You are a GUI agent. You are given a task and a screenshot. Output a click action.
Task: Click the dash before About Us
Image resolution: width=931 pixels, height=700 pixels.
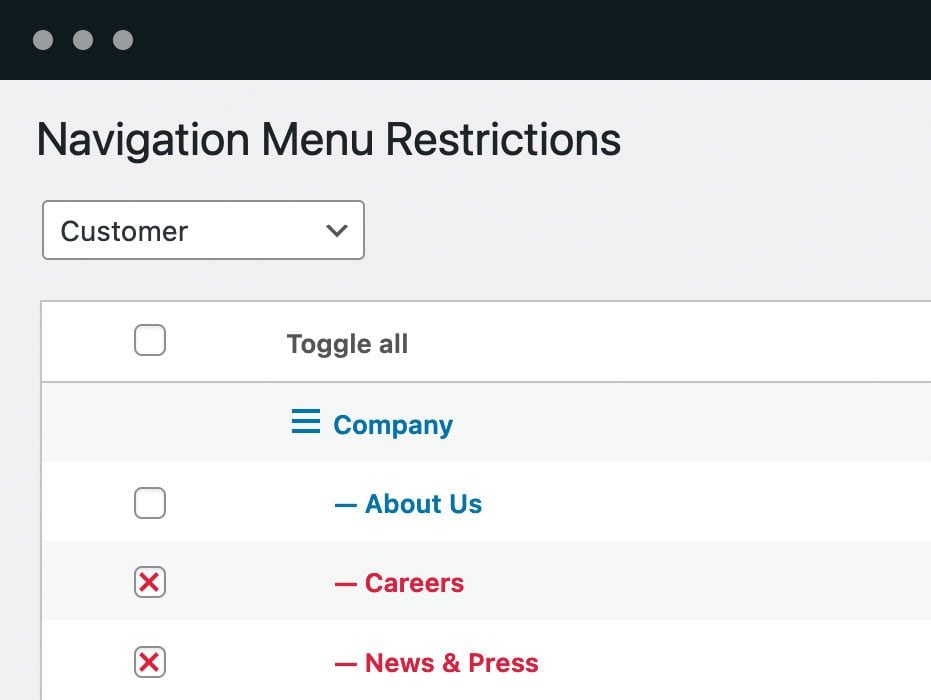click(x=345, y=505)
